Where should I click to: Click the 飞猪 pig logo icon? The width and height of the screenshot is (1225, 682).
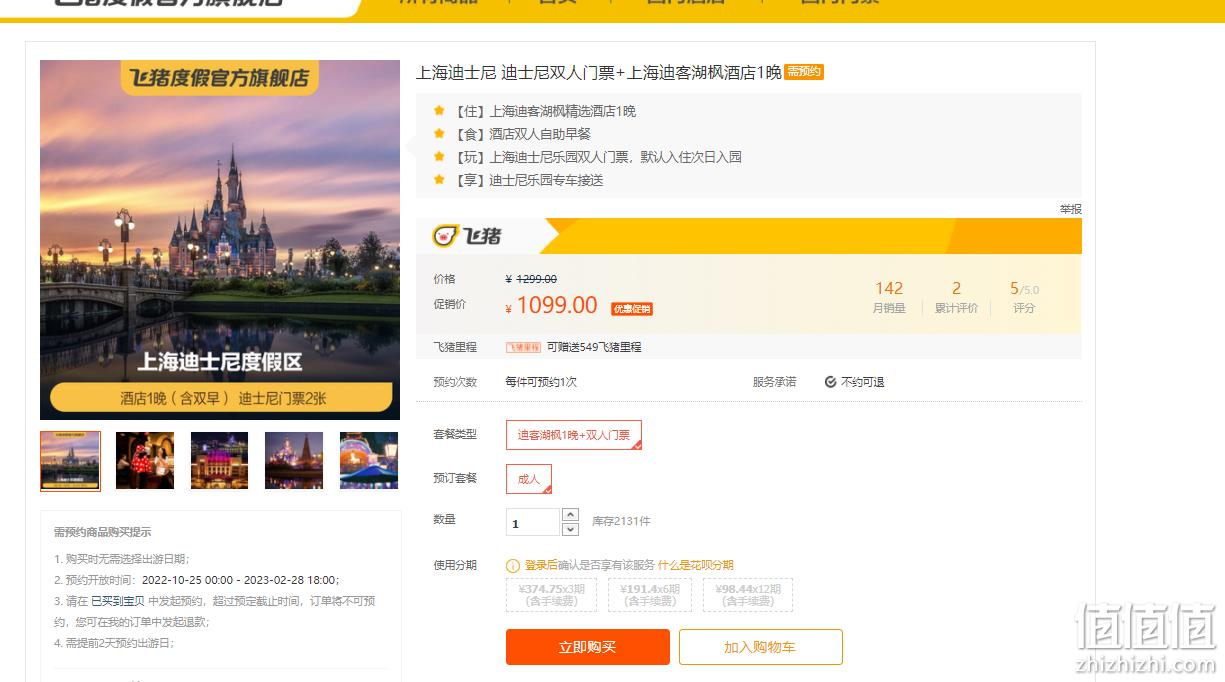tap(445, 236)
